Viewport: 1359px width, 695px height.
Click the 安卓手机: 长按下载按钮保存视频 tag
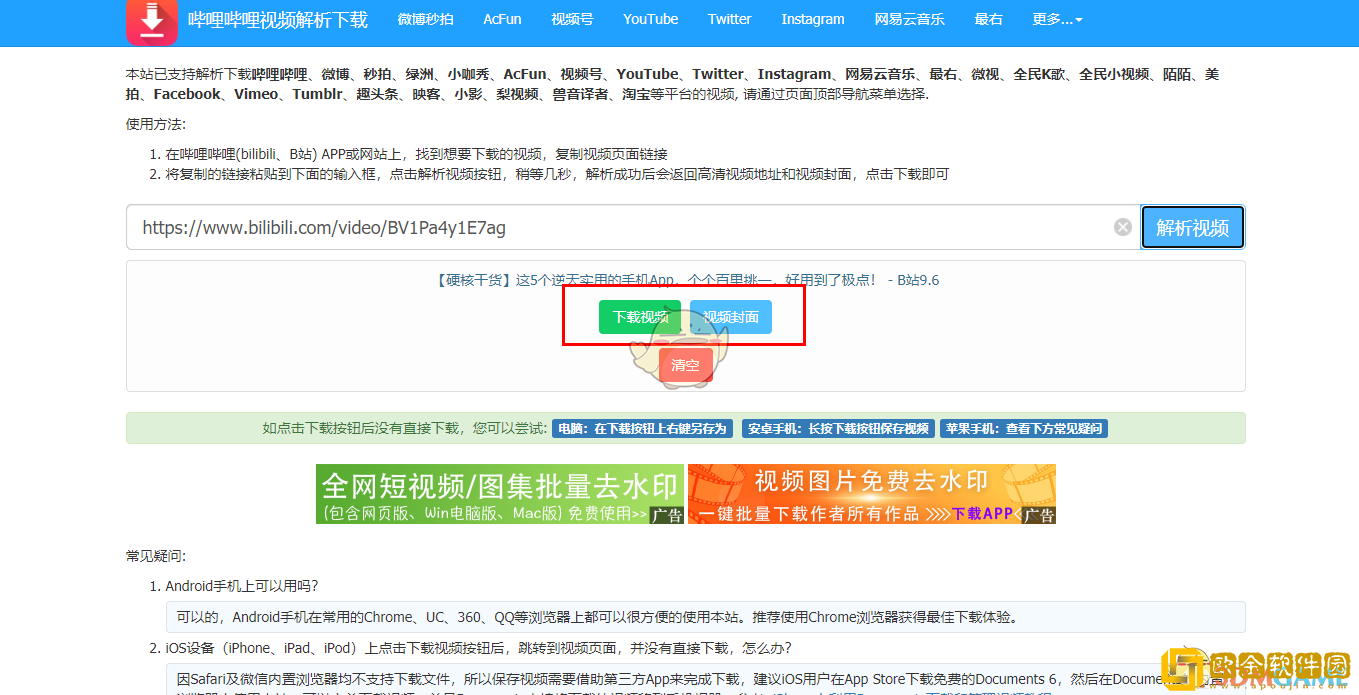[x=838, y=428]
